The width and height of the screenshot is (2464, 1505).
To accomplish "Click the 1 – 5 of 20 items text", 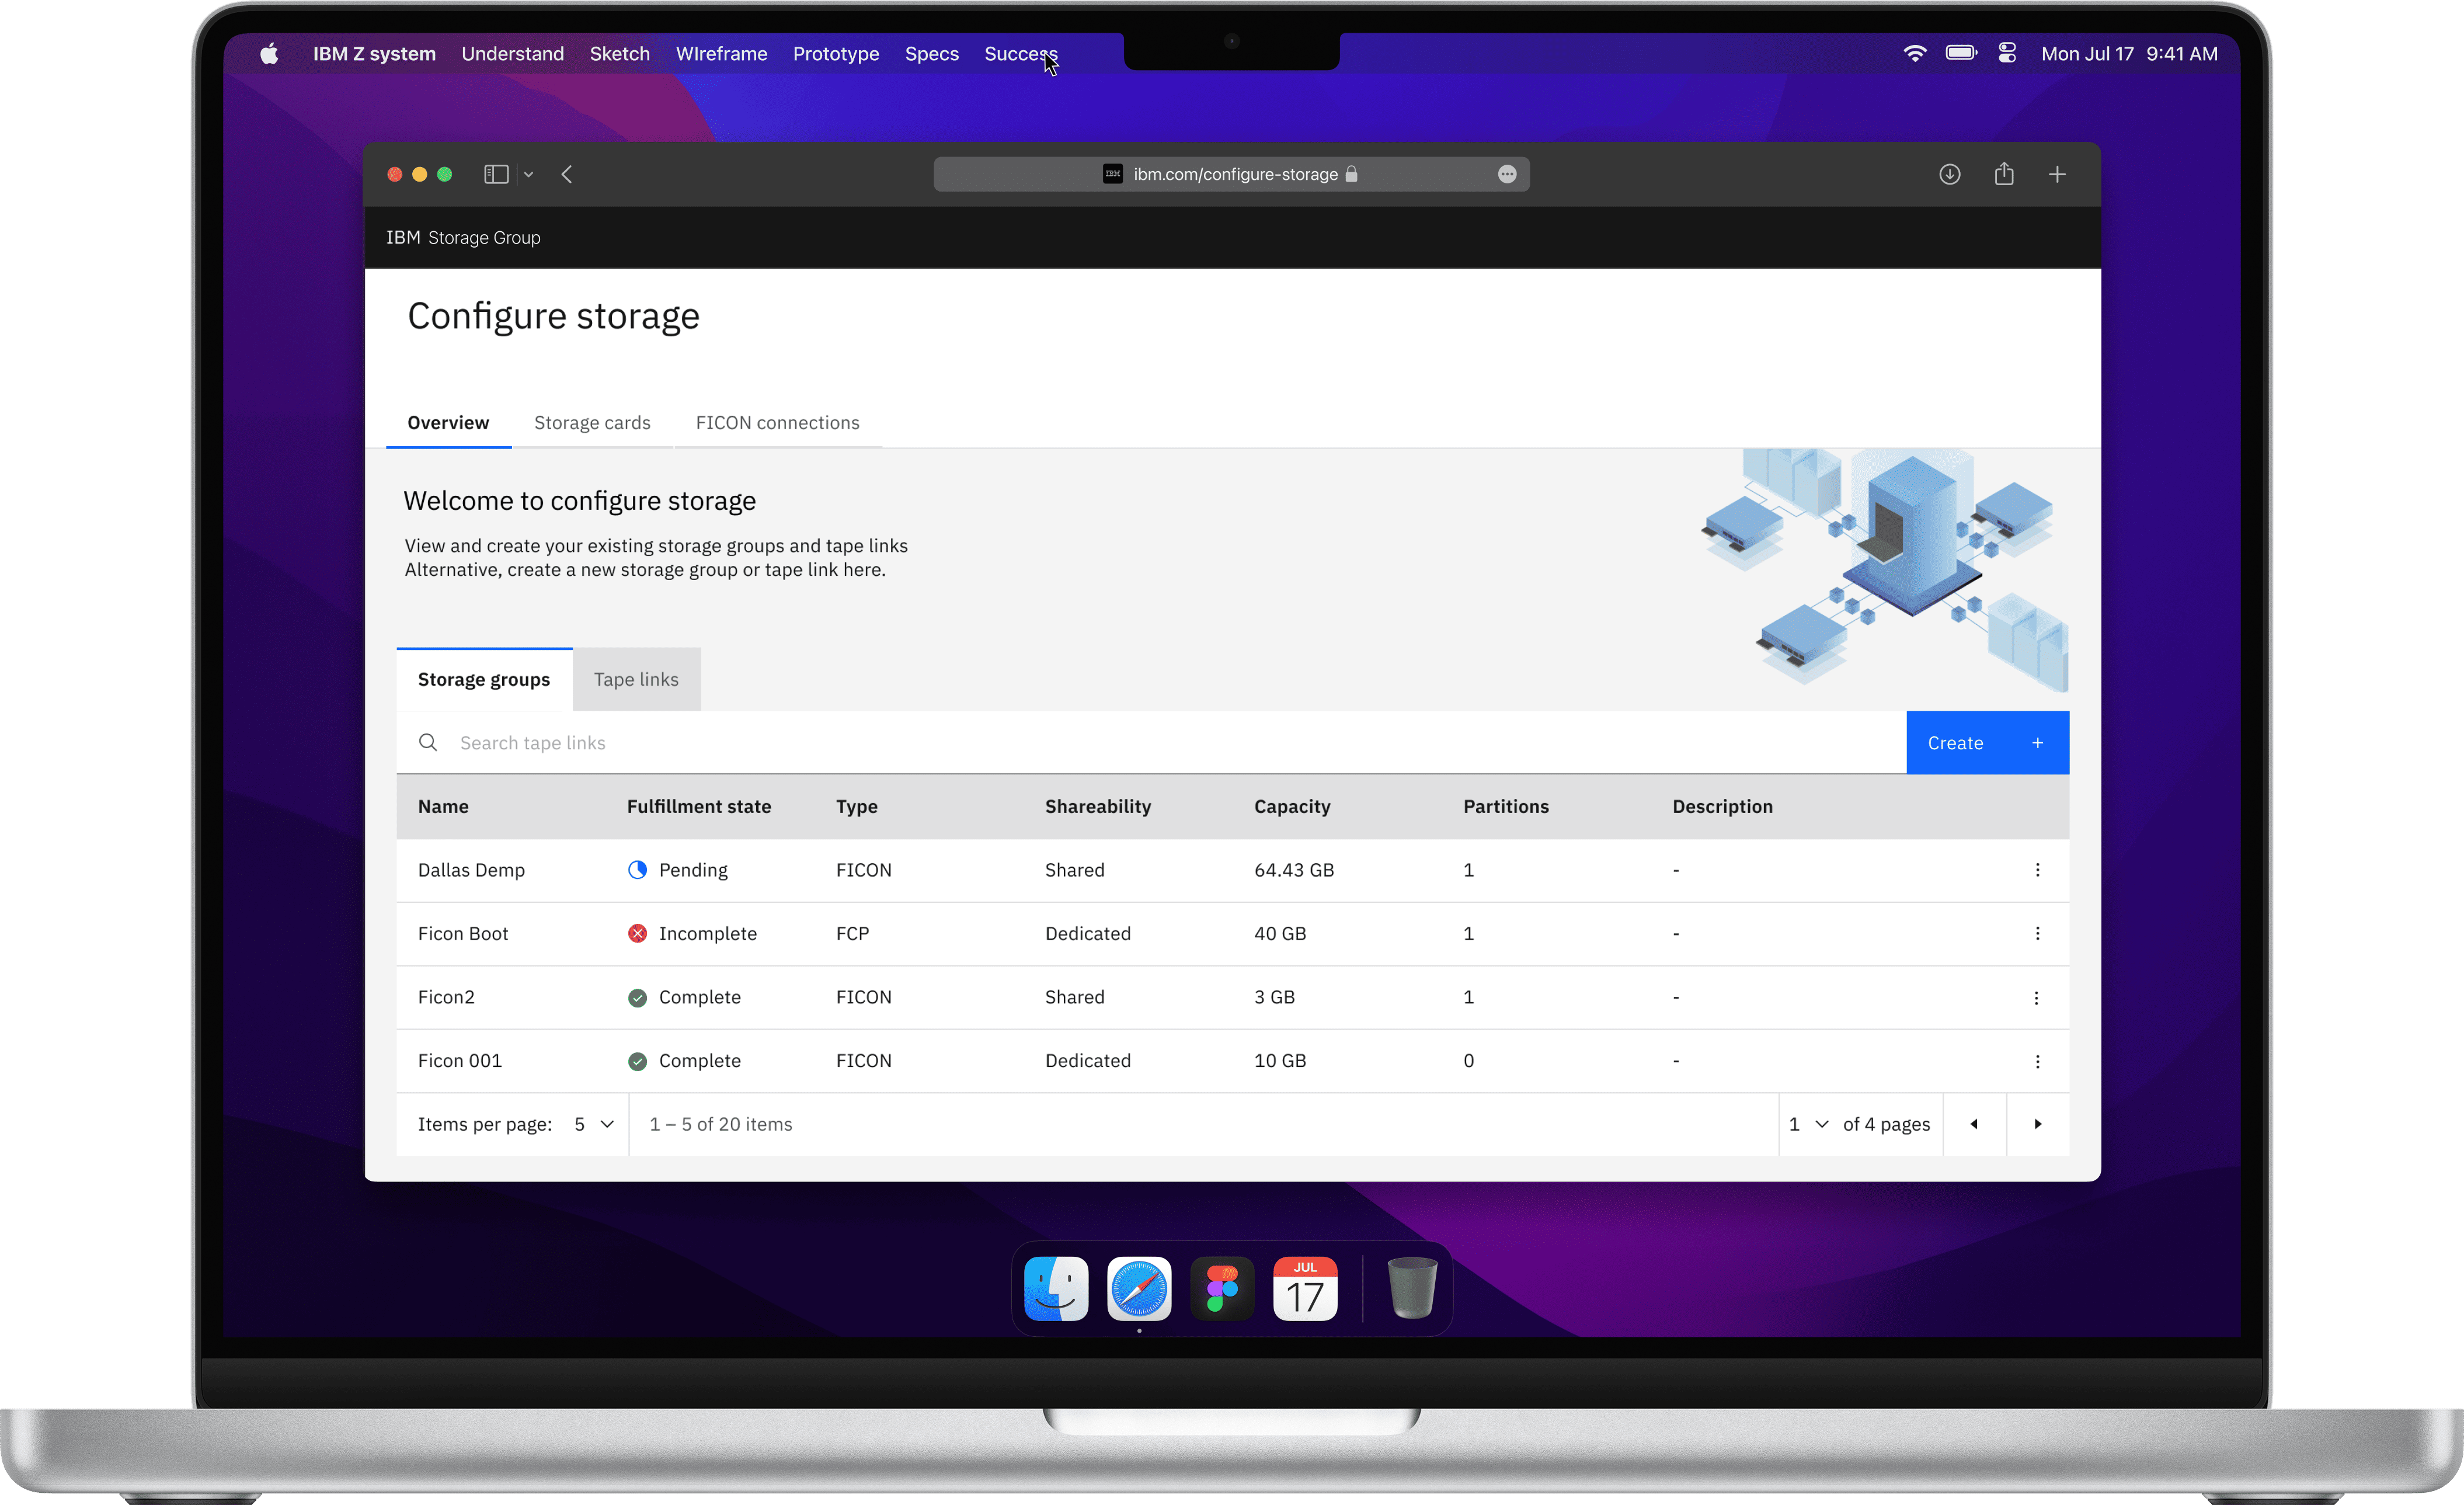I will (x=721, y=1124).
